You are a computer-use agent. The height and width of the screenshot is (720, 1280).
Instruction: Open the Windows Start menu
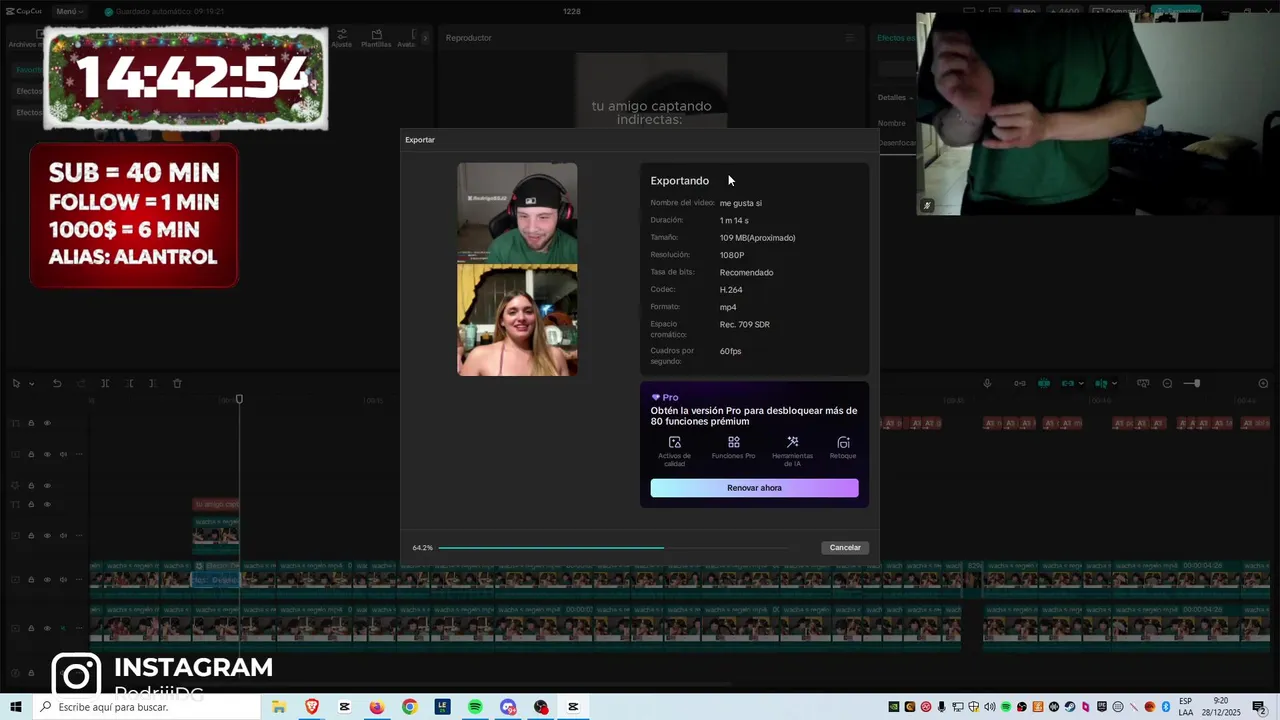(x=16, y=707)
